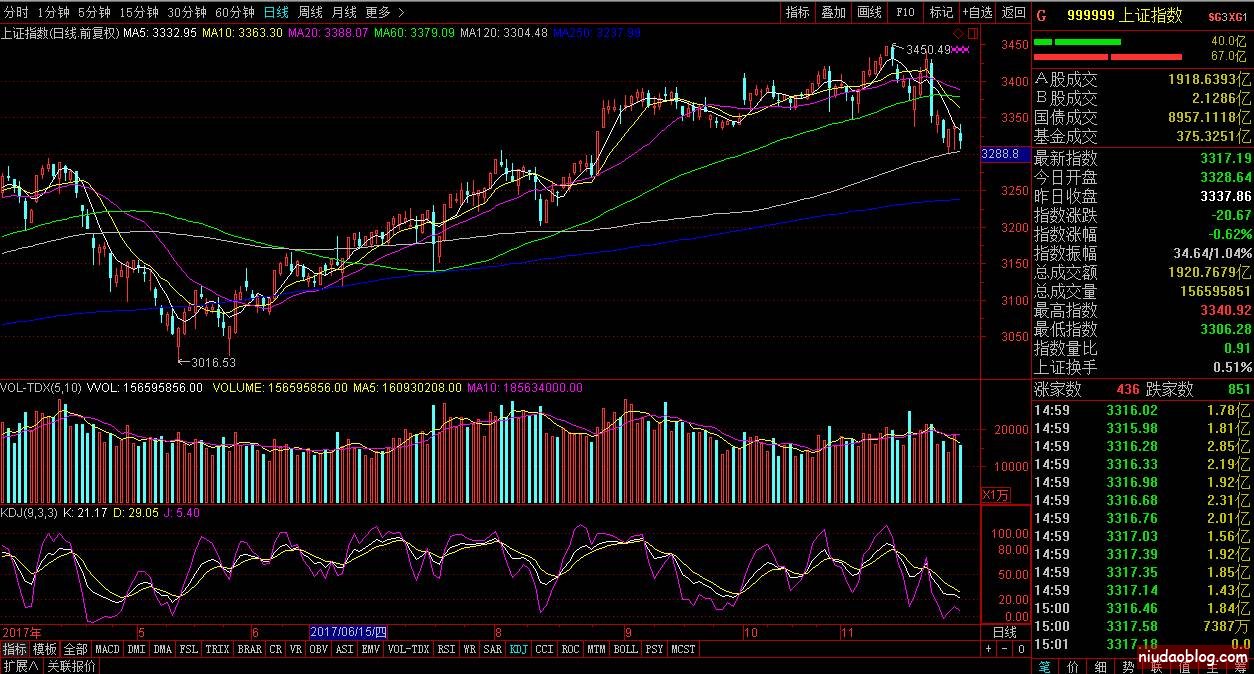Click the G icon beside stock code 999999
This screenshot has width=1254, height=674.
1041,15
